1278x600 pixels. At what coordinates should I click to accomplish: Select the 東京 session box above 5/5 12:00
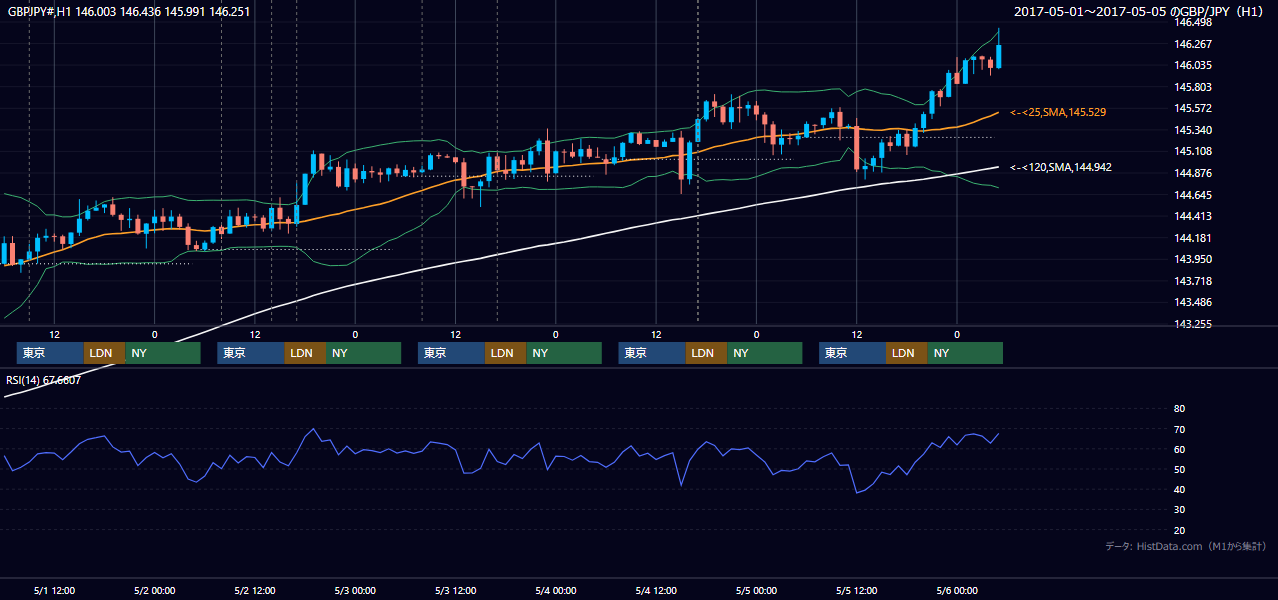click(x=852, y=353)
